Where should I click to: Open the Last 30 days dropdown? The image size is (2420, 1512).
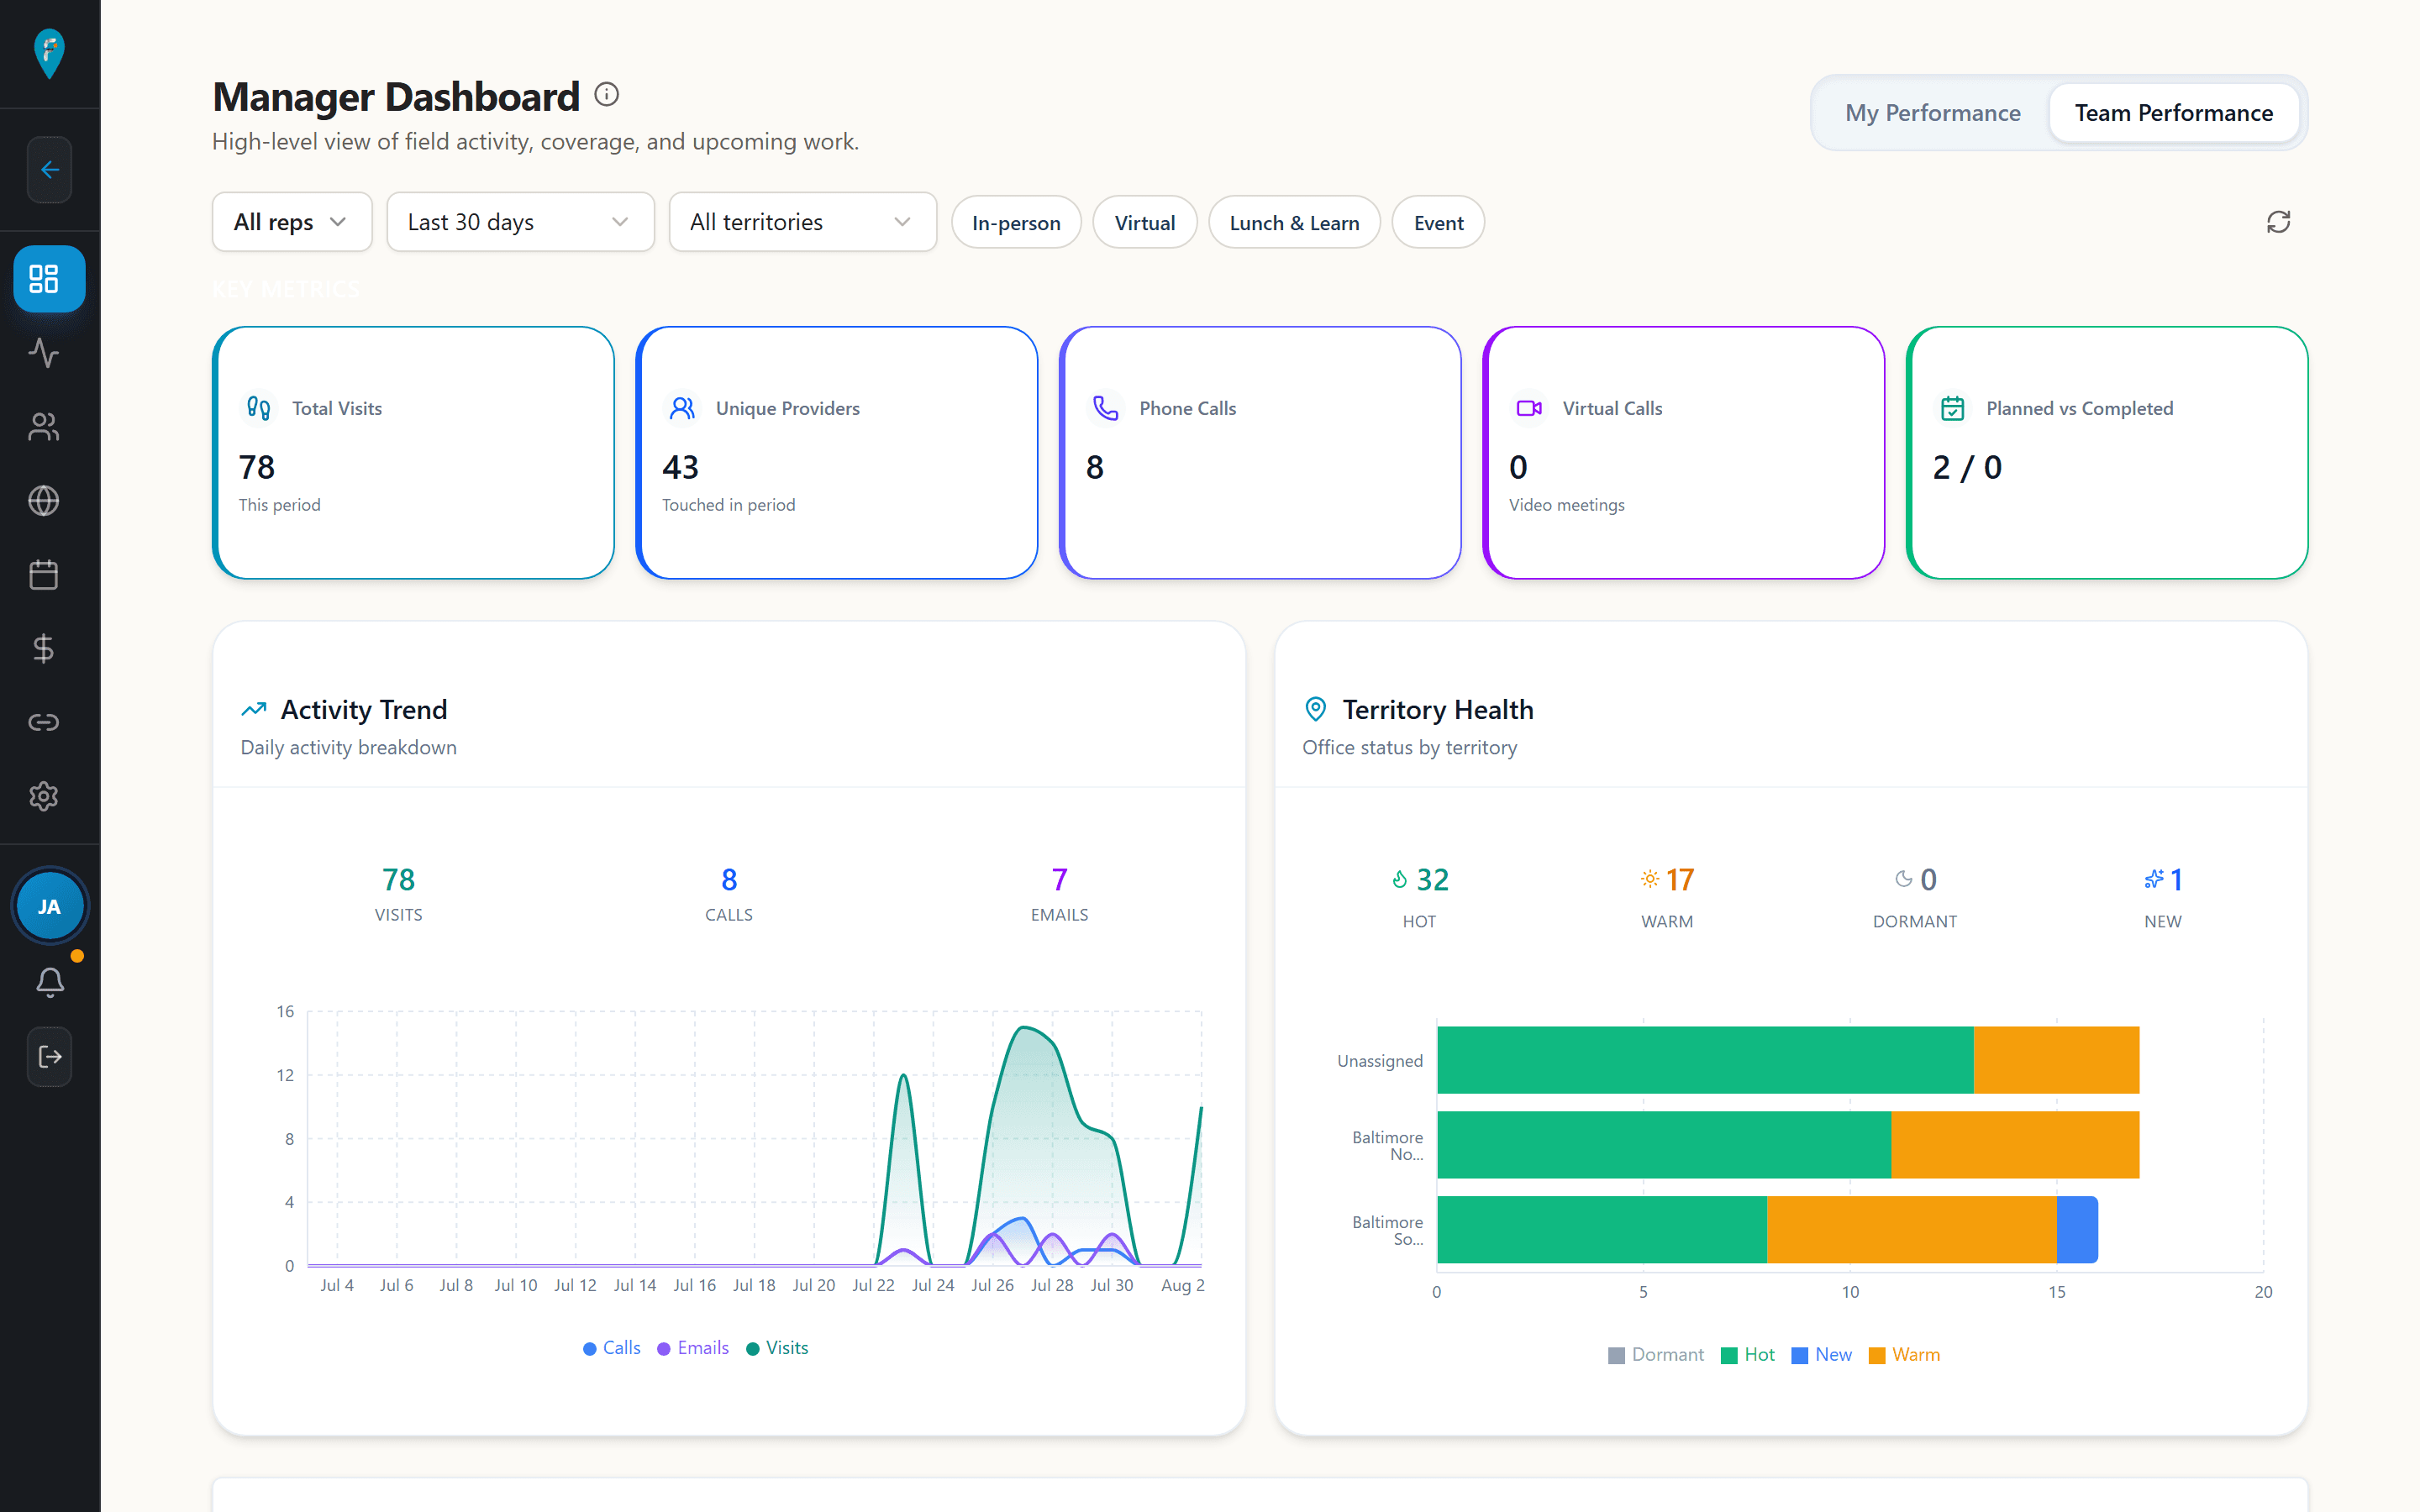[520, 222]
